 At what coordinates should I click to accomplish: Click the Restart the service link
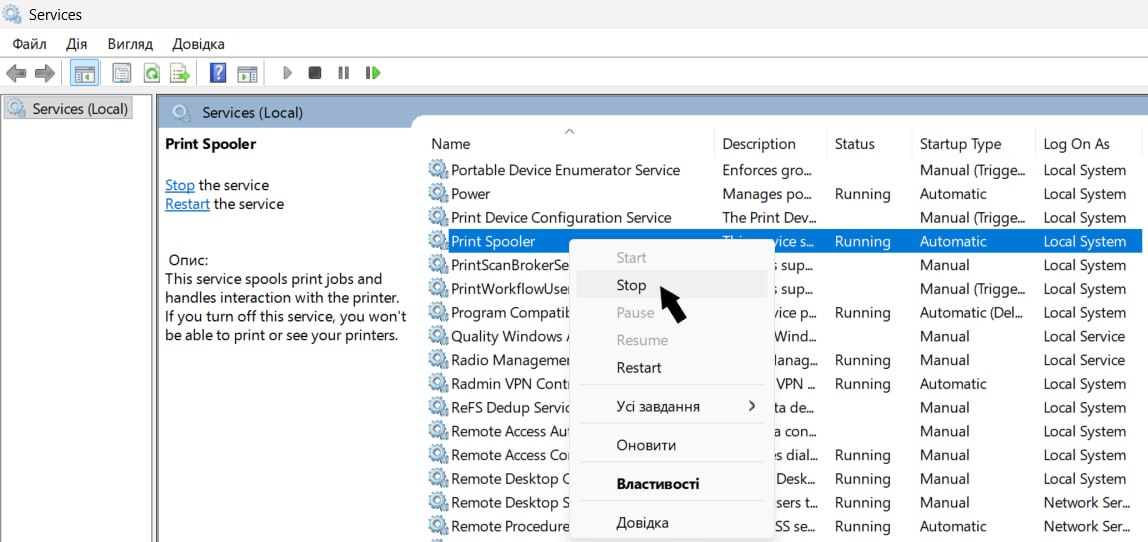tap(187, 204)
